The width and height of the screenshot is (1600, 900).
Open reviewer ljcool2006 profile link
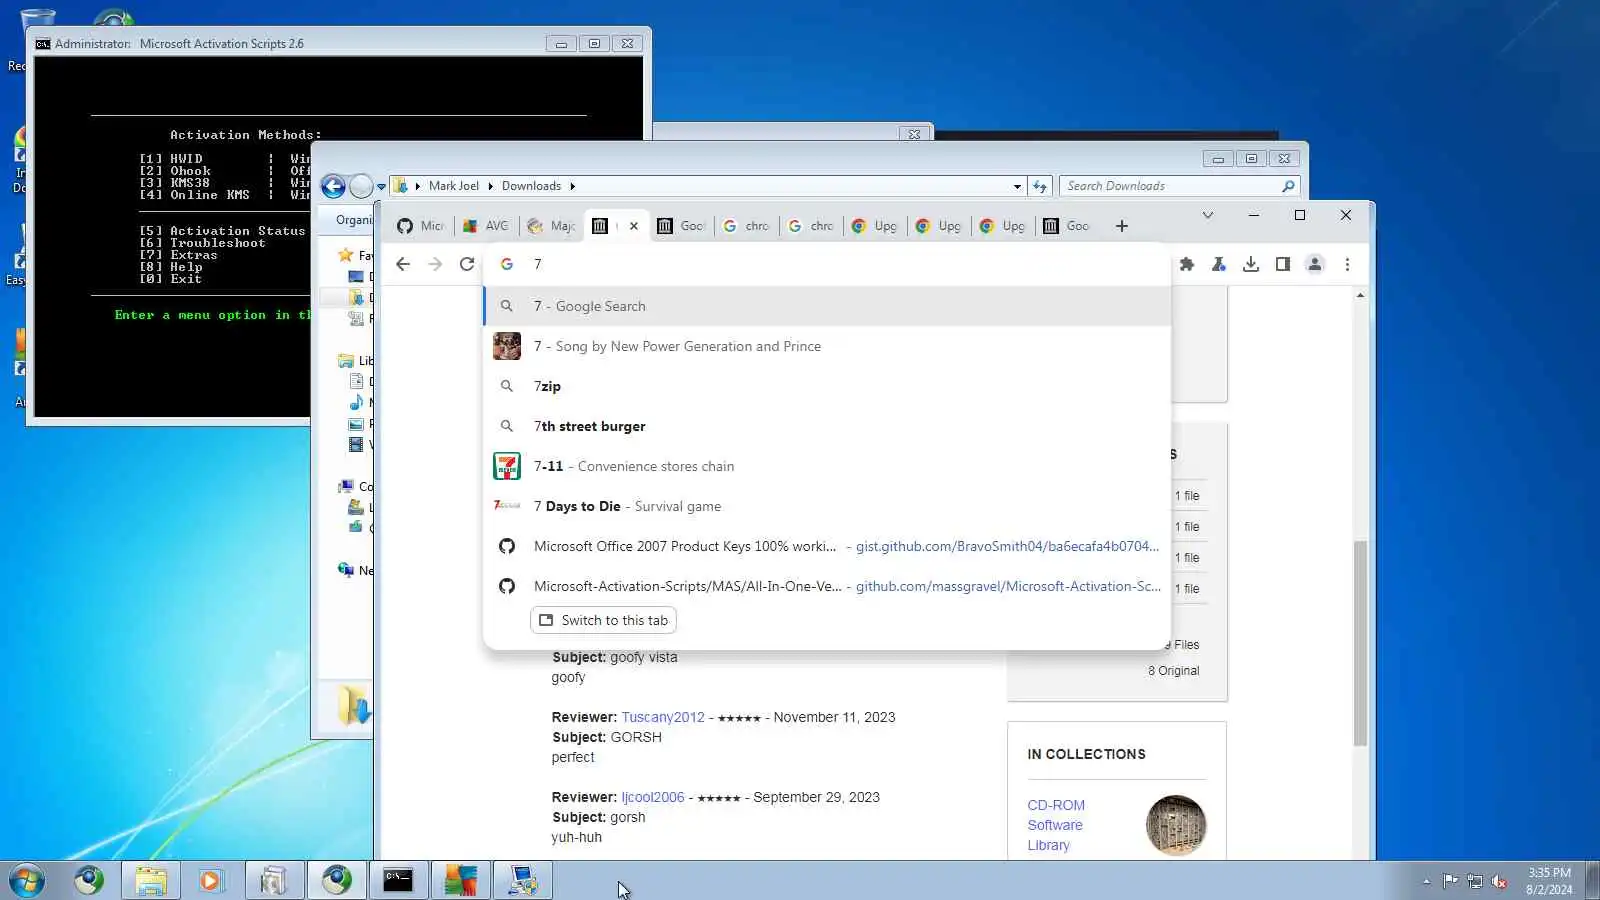(x=653, y=797)
